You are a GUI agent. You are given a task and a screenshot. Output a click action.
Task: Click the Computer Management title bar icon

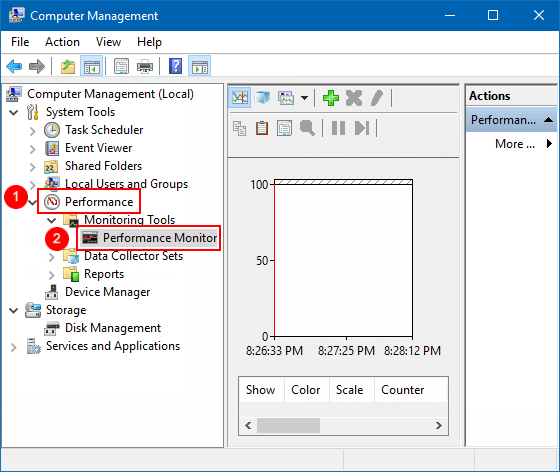(16, 15)
